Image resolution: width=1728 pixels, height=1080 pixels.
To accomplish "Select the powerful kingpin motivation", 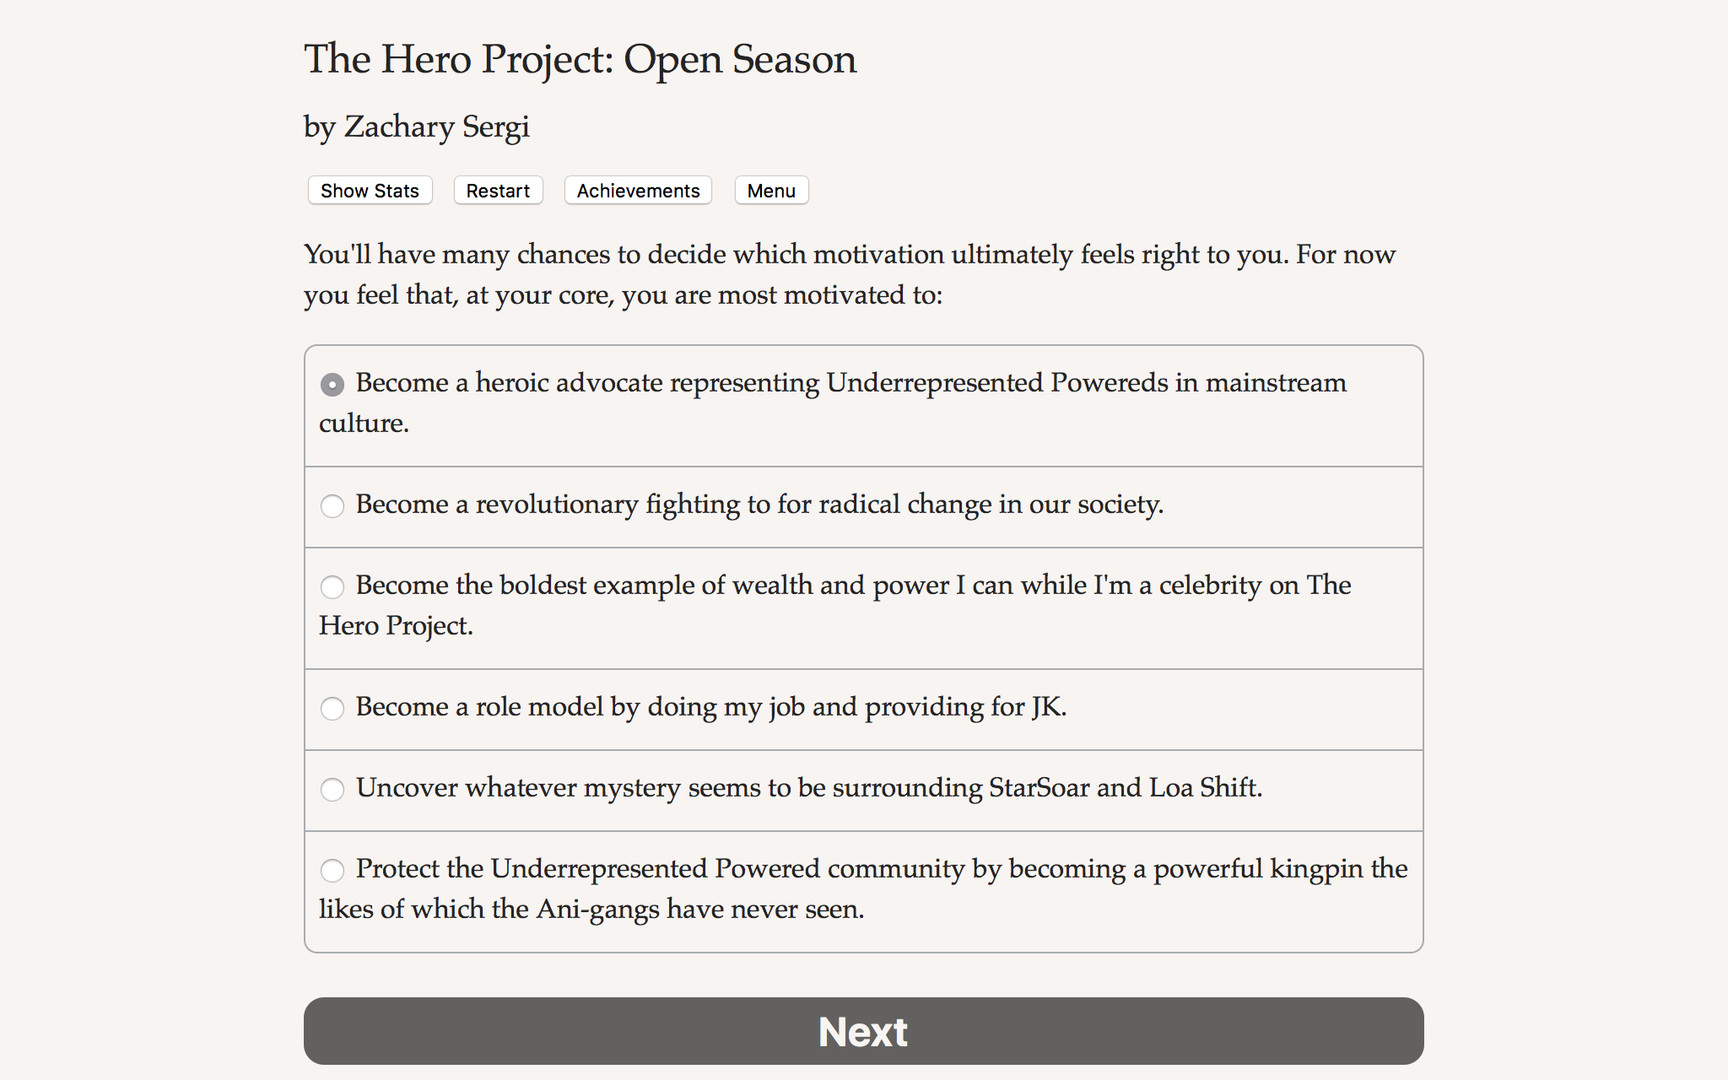I will point(333,870).
